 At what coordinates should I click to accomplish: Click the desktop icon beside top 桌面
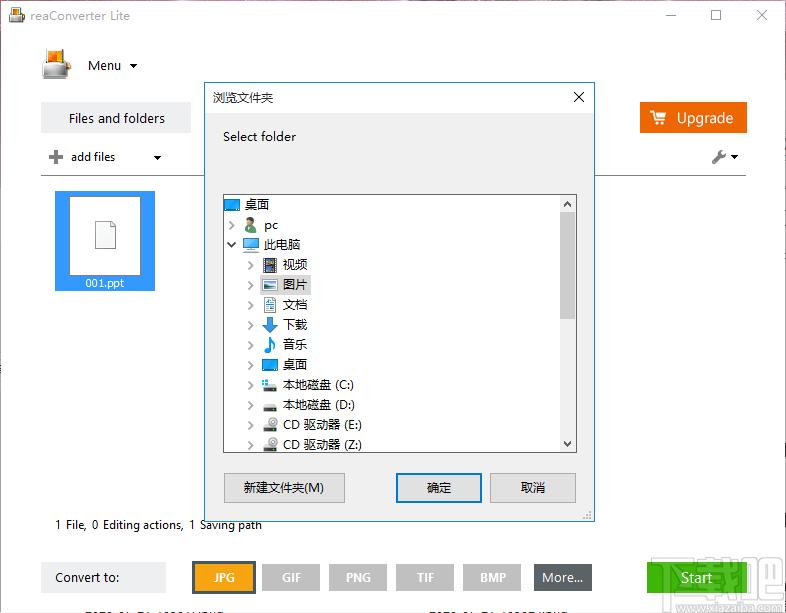tap(232, 205)
